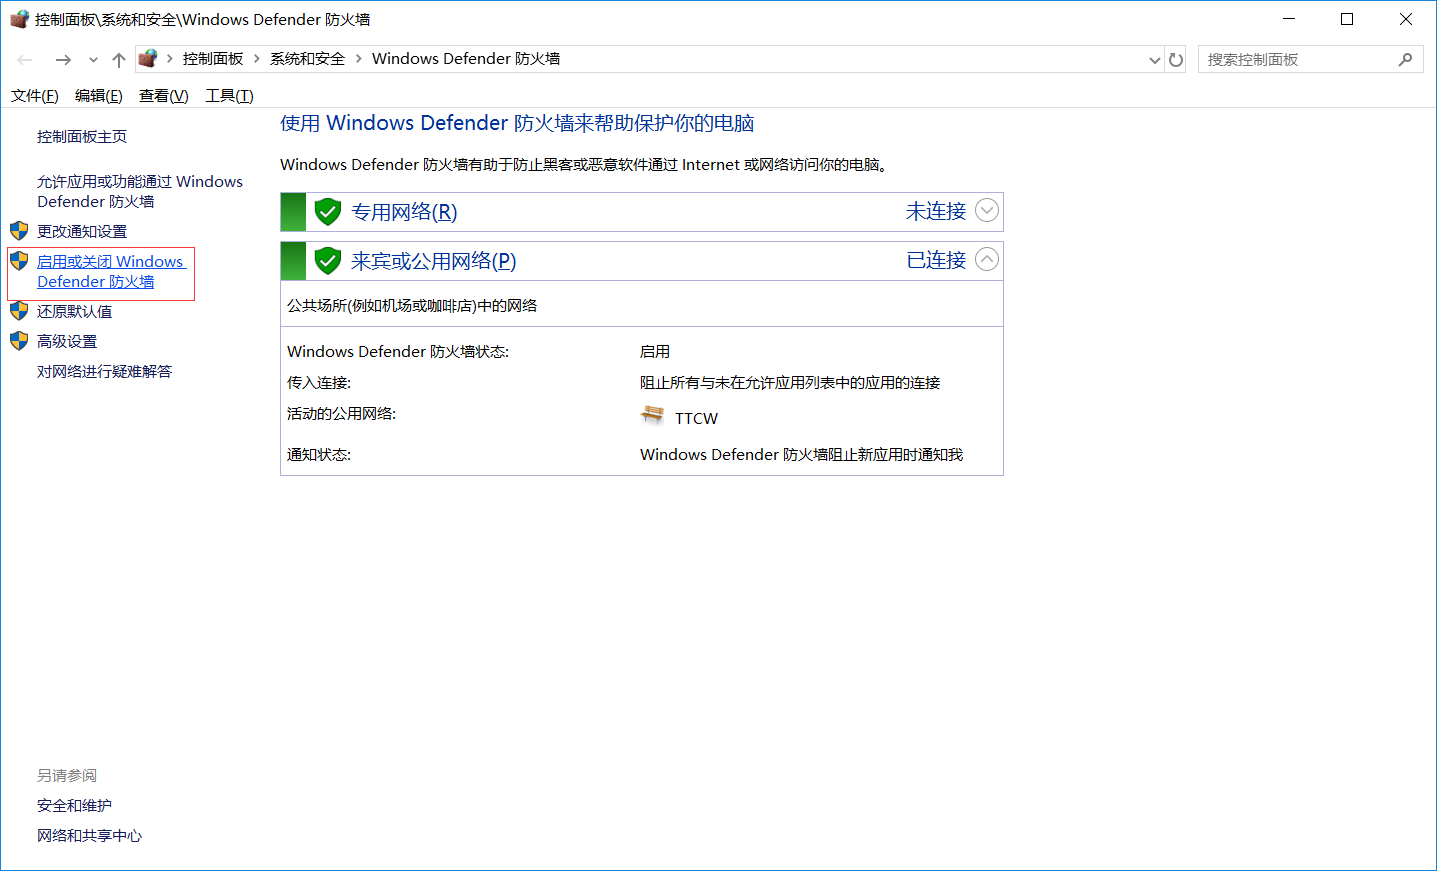
Task: Click the control panel icon in address bar
Action: coord(148,59)
